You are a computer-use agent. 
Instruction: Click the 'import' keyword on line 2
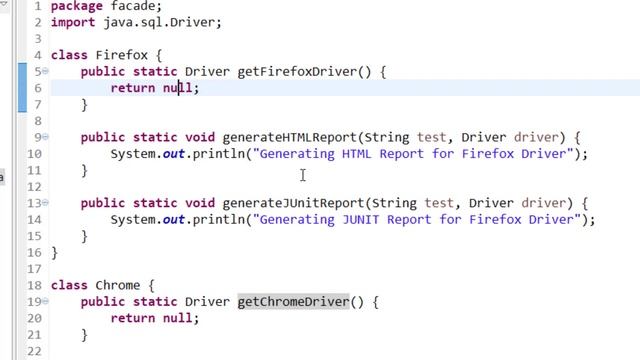(x=73, y=22)
